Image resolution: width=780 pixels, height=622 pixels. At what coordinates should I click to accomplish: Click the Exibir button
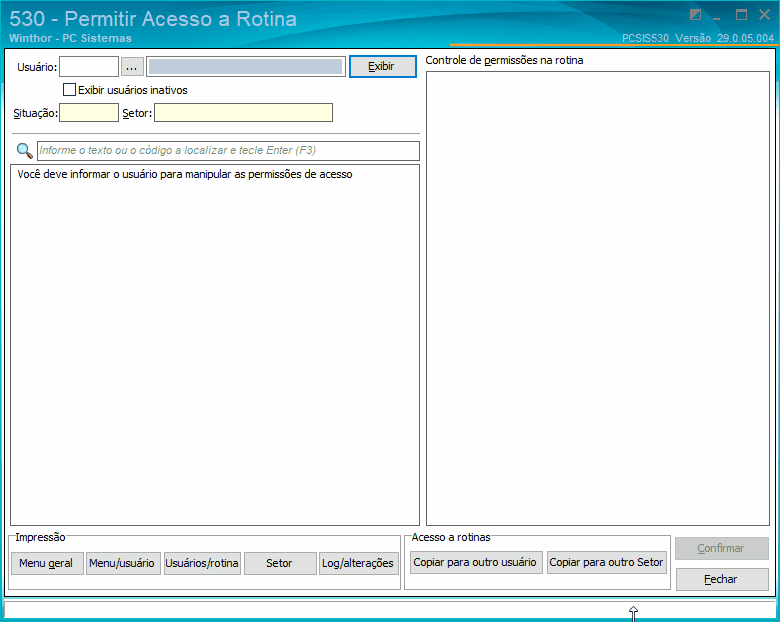pyautogui.click(x=383, y=66)
